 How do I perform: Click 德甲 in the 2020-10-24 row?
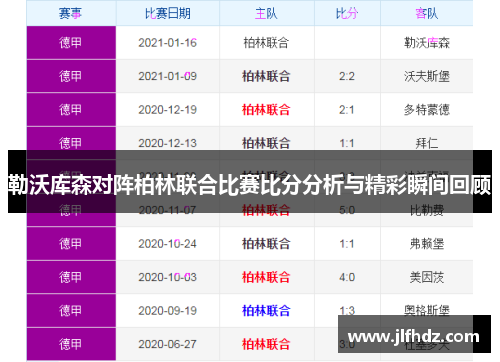tap(70, 244)
